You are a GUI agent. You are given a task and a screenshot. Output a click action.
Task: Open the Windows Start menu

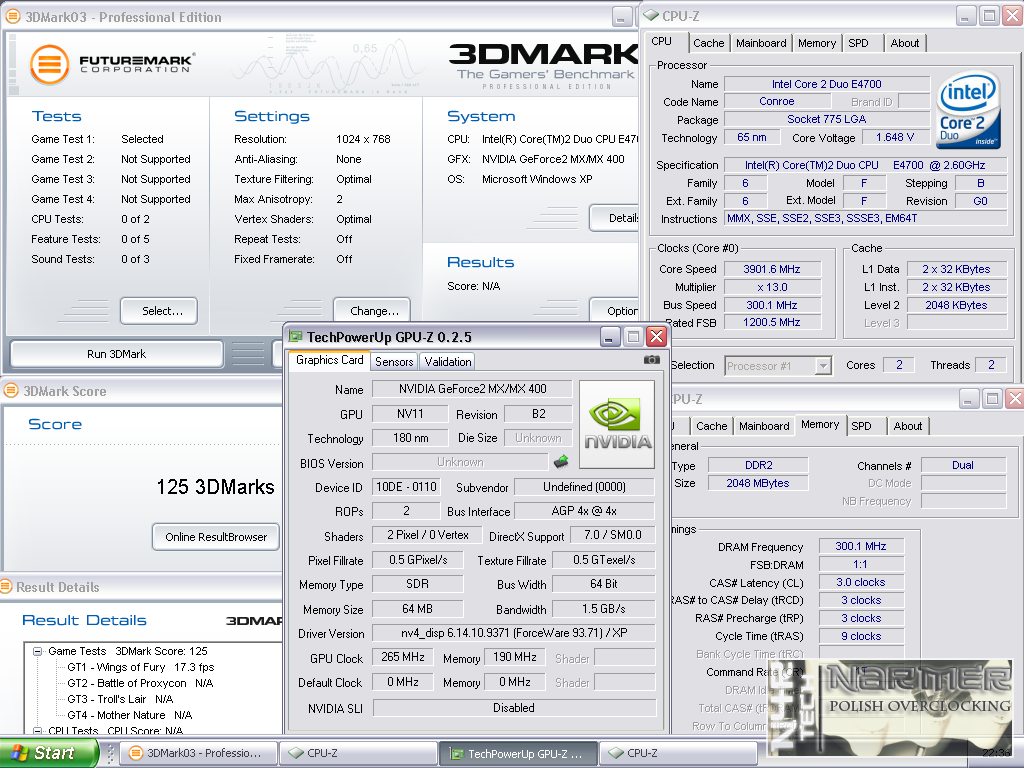tap(48, 753)
